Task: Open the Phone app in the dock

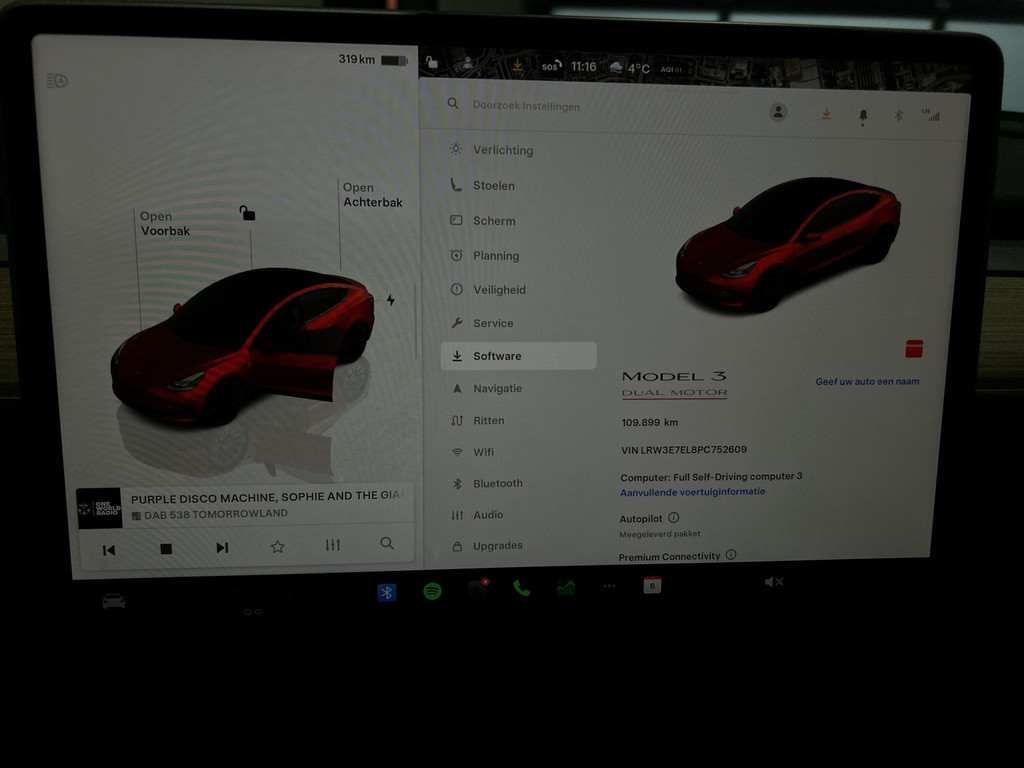Action: click(x=521, y=588)
